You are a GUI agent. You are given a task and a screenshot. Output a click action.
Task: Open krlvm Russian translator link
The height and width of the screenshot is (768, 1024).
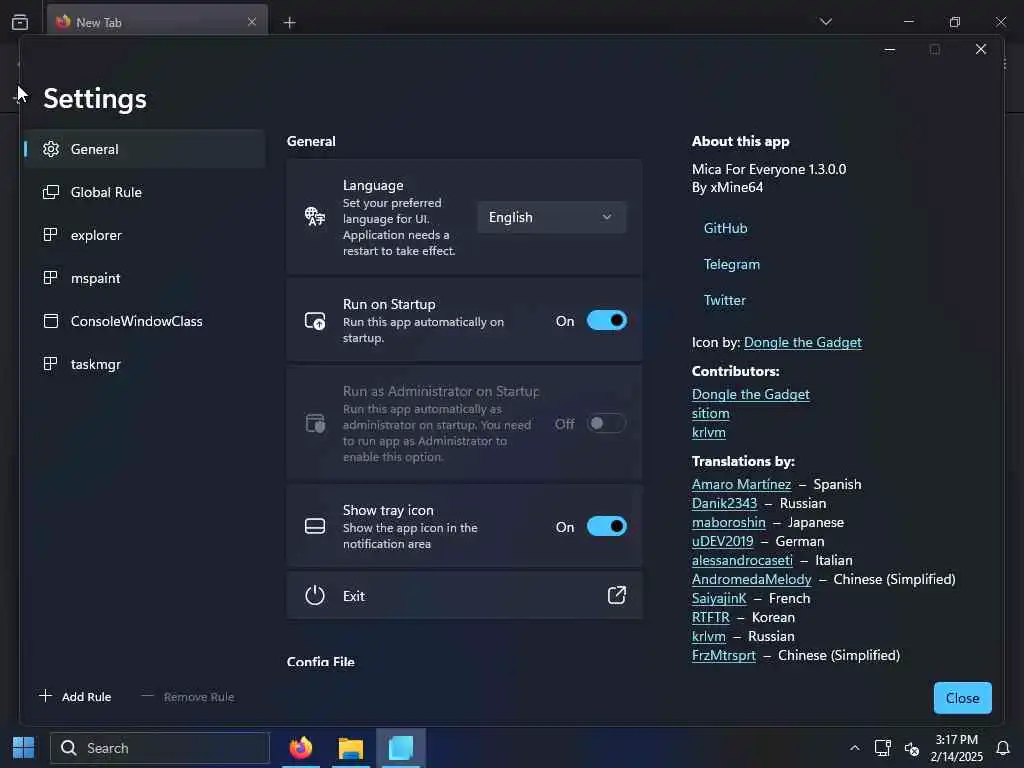709,636
